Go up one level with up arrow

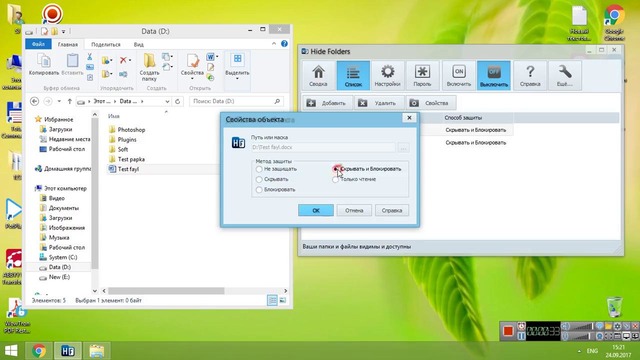pyautogui.click(x=70, y=101)
